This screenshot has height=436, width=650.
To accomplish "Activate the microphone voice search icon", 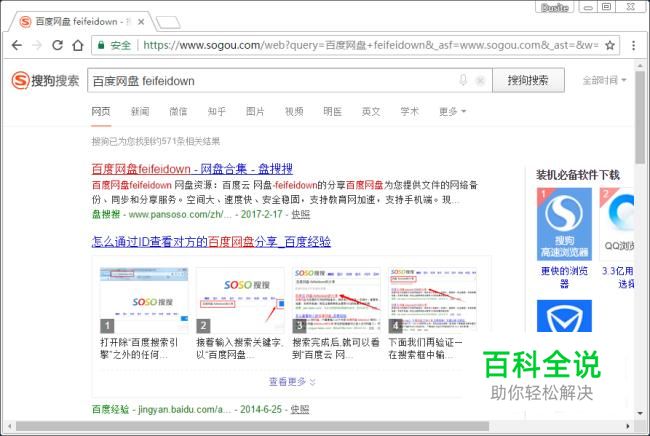I will 463,80.
